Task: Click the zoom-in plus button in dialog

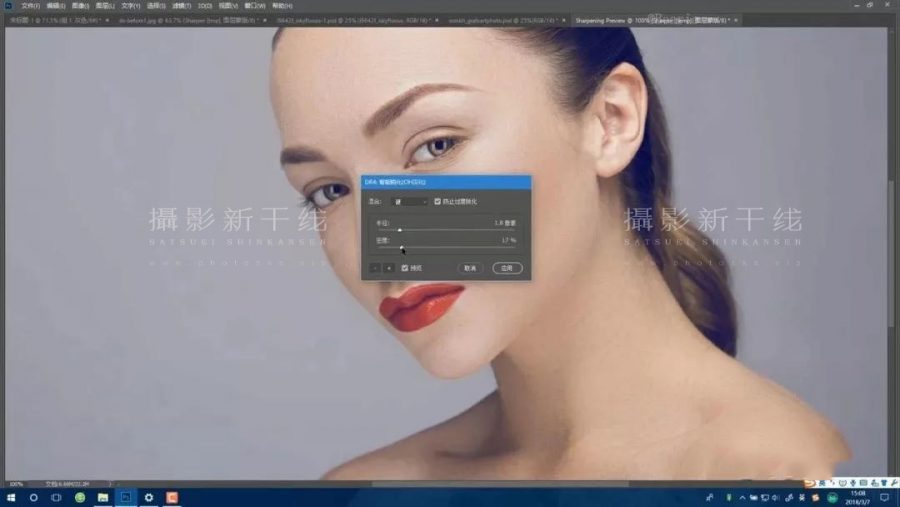Action: point(389,268)
